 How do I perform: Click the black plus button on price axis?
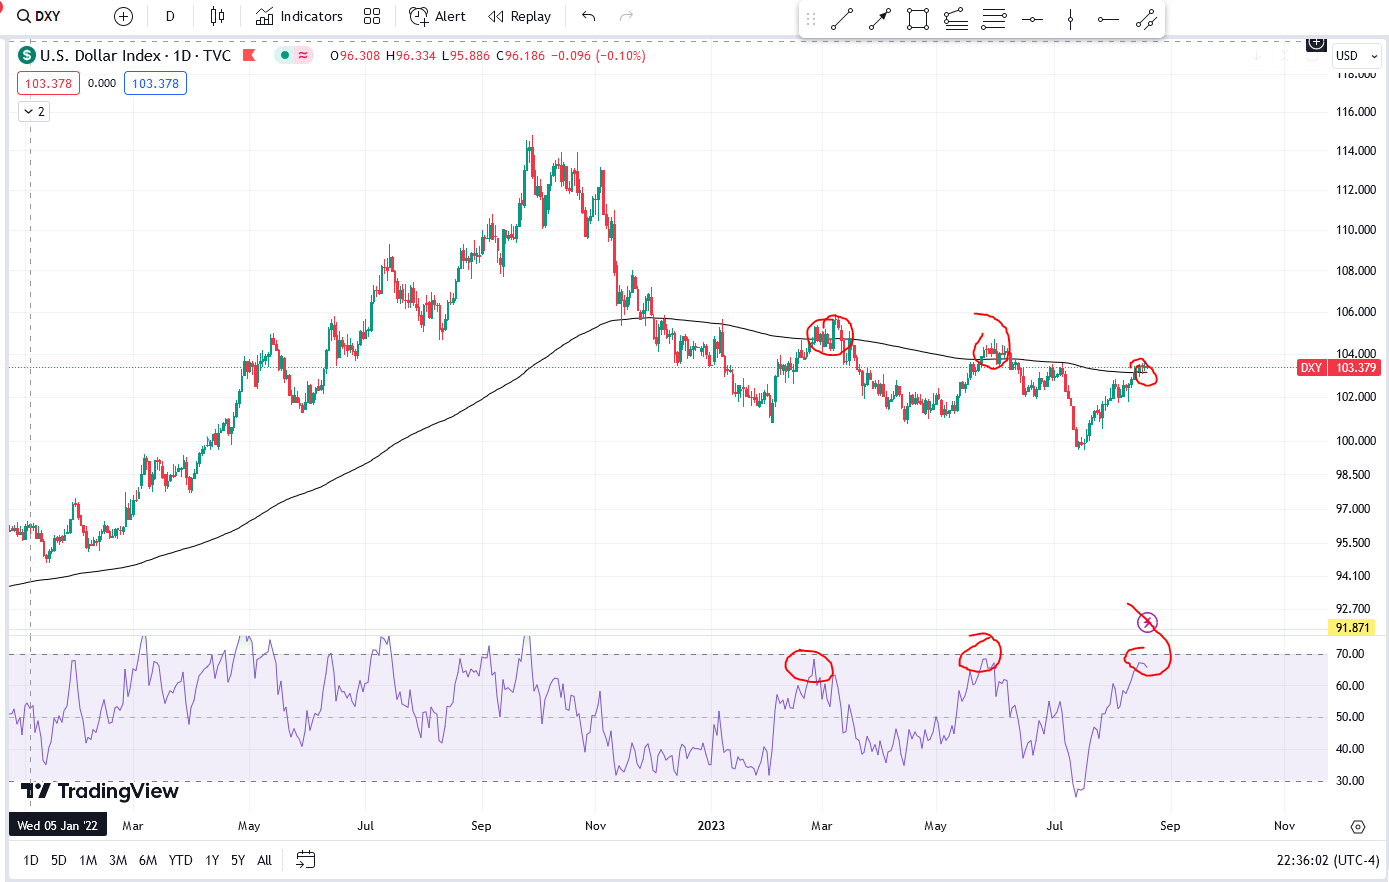[x=1316, y=43]
